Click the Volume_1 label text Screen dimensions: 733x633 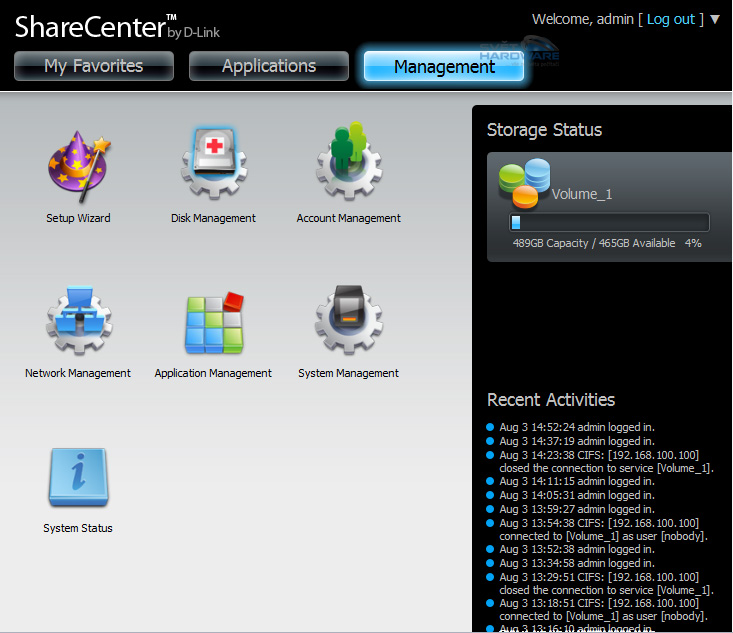click(x=581, y=194)
